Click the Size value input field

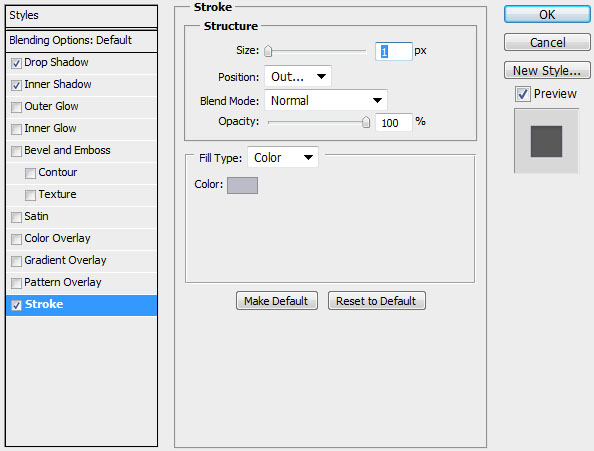[x=394, y=51]
